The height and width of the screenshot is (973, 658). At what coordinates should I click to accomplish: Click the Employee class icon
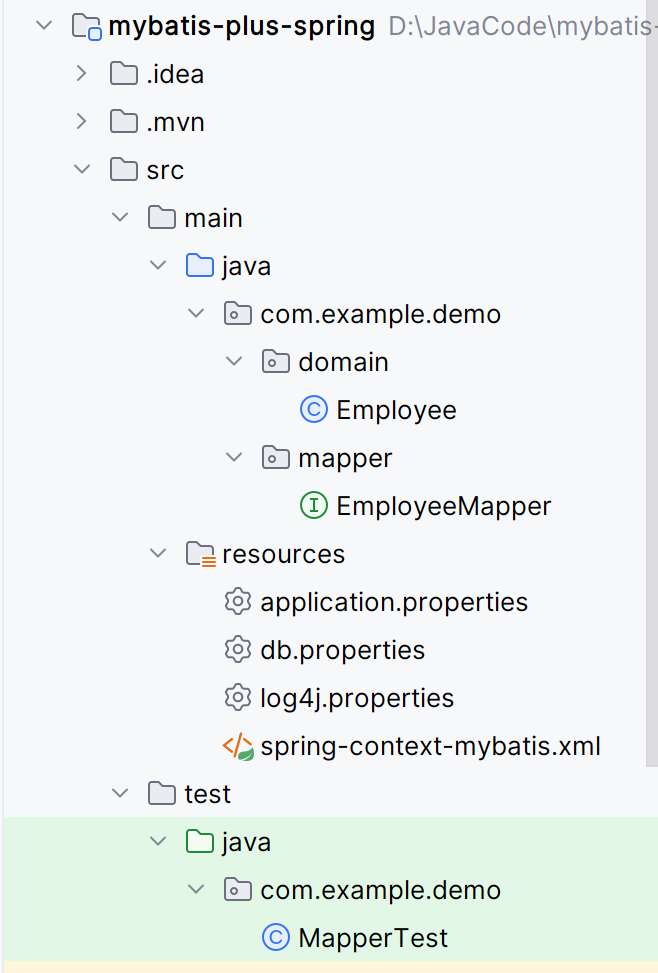(314, 409)
